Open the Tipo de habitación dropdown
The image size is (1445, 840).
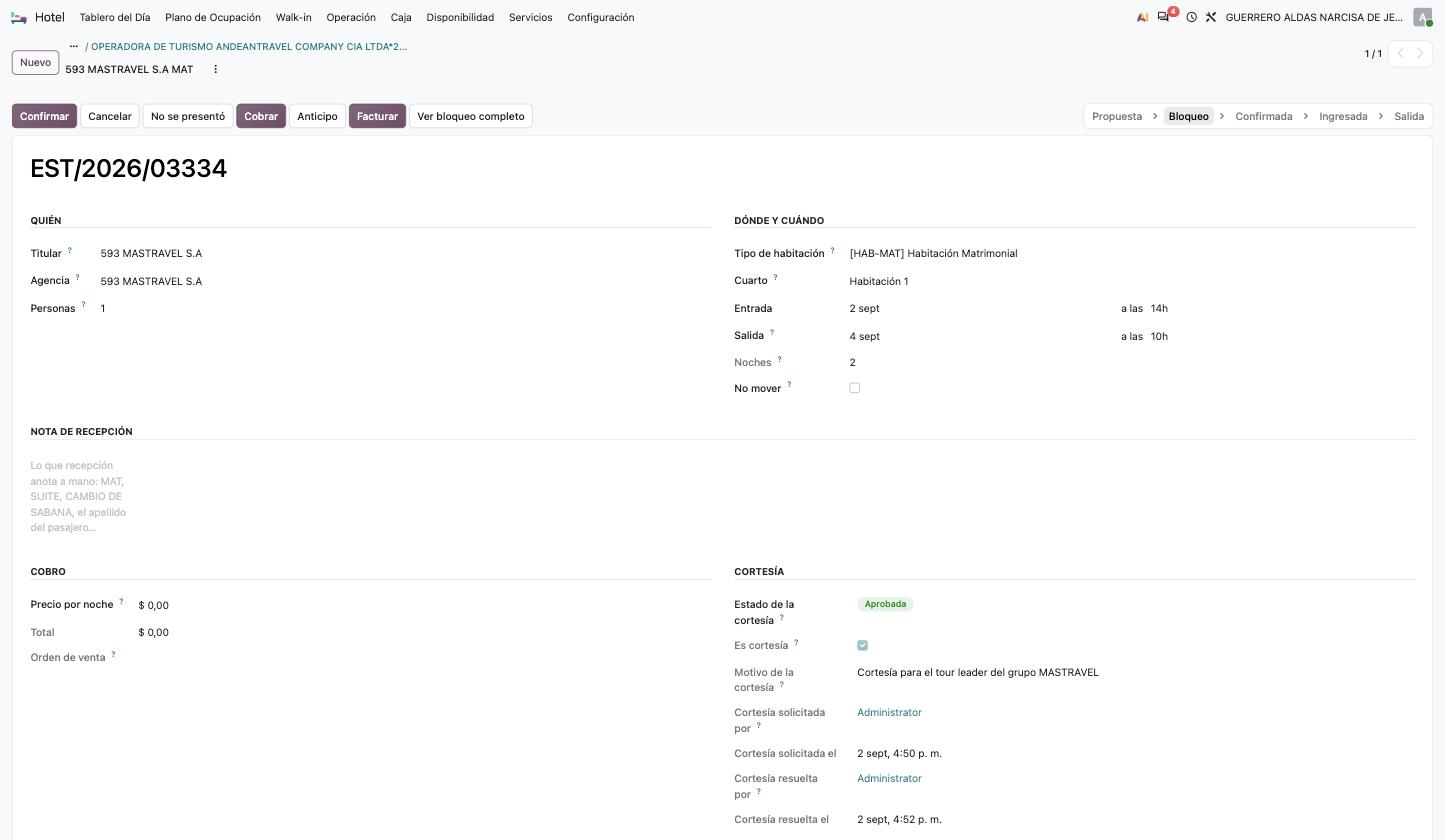click(x=1132, y=254)
